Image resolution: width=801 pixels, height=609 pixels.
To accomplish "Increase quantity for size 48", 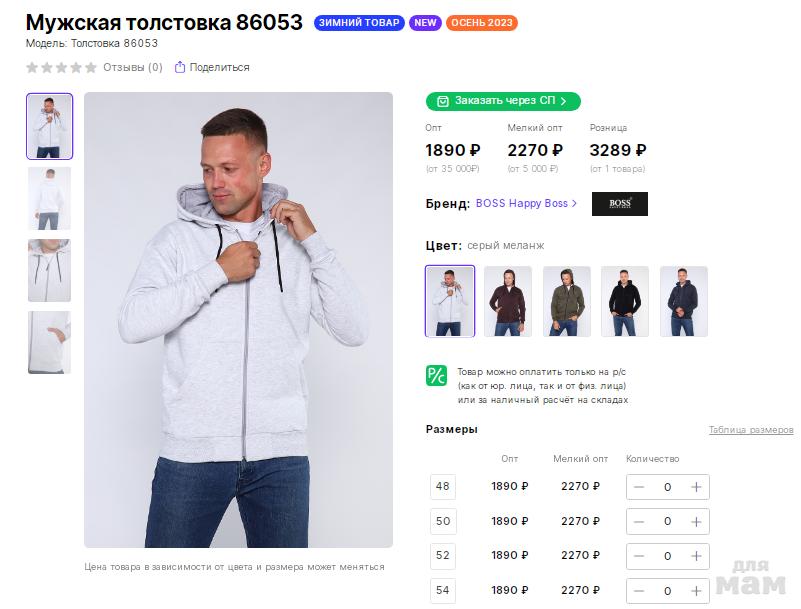I will pos(696,487).
